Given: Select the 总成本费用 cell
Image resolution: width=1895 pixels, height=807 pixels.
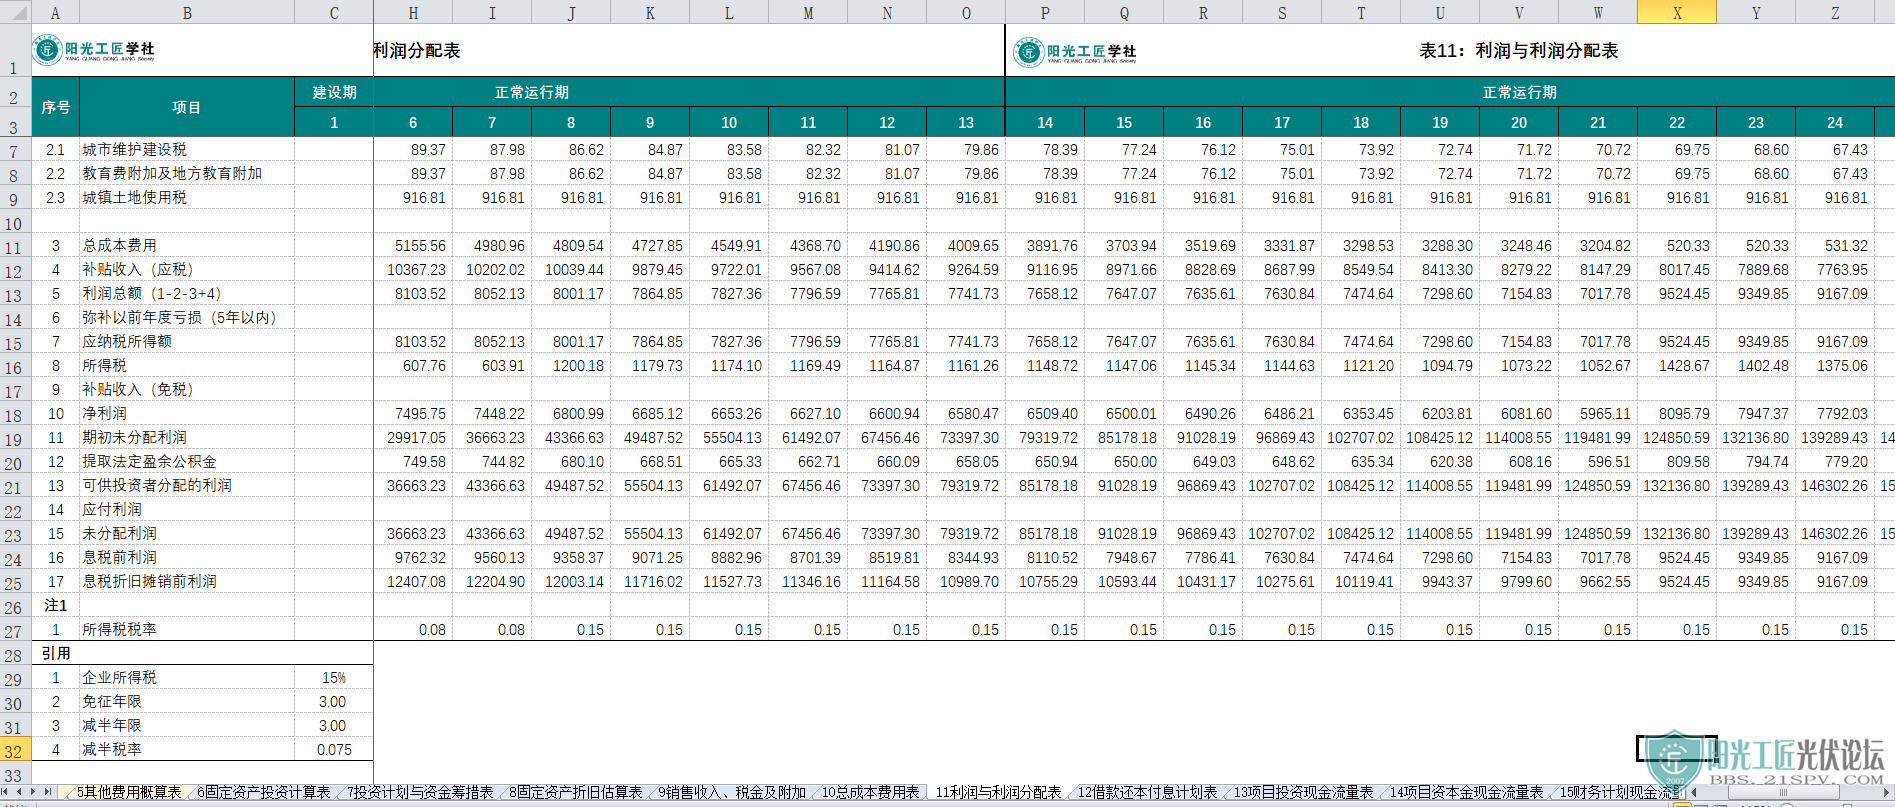Looking at the screenshot, I should coord(187,246).
